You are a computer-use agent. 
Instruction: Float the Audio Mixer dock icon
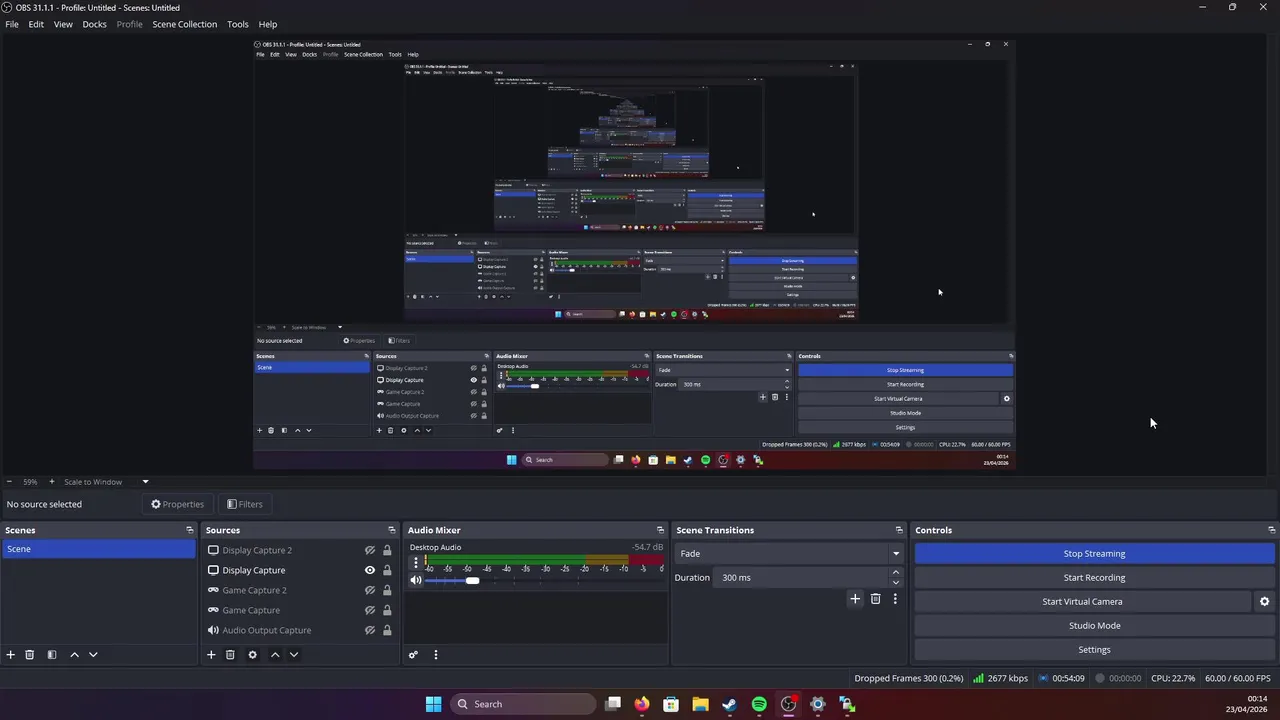[660, 530]
